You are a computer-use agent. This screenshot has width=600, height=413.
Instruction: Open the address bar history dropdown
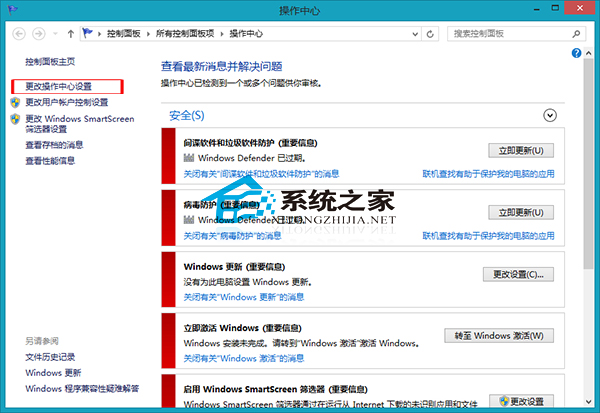(x=415, y=34)
